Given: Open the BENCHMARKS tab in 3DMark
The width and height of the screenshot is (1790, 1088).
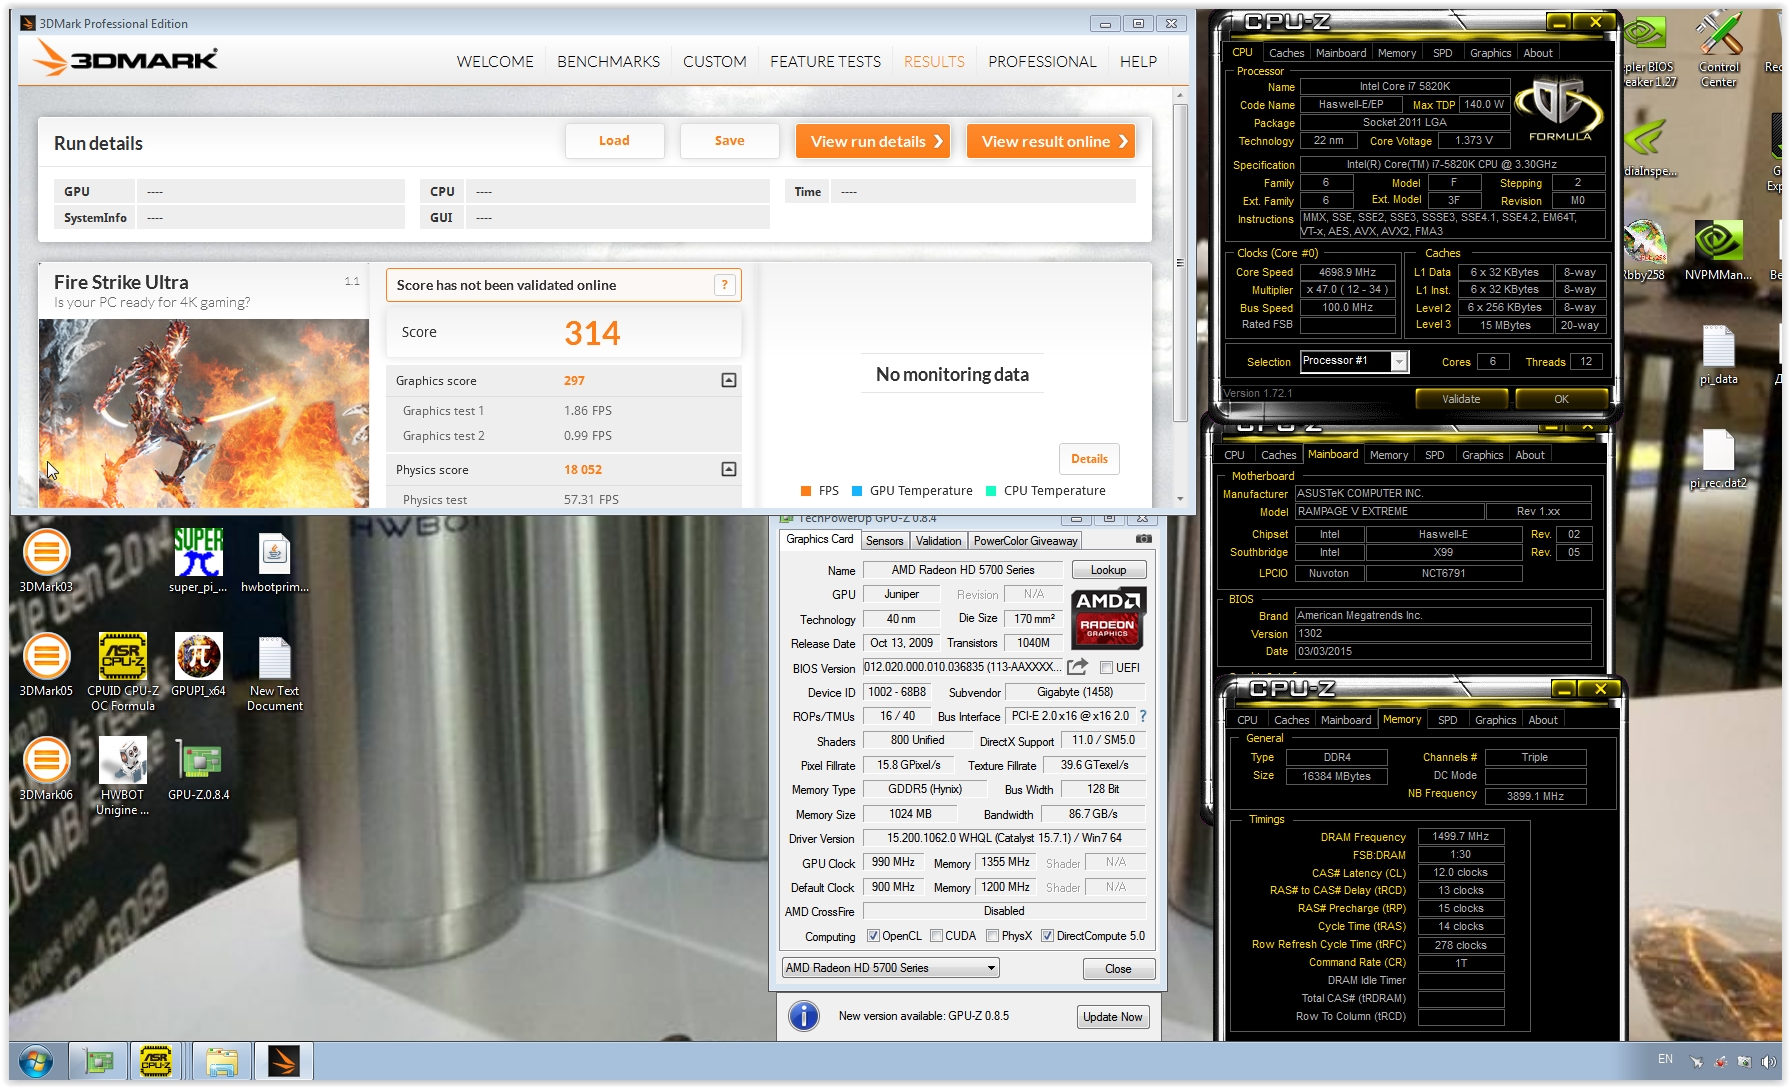Looking at the screenshot, I should 608,62.
